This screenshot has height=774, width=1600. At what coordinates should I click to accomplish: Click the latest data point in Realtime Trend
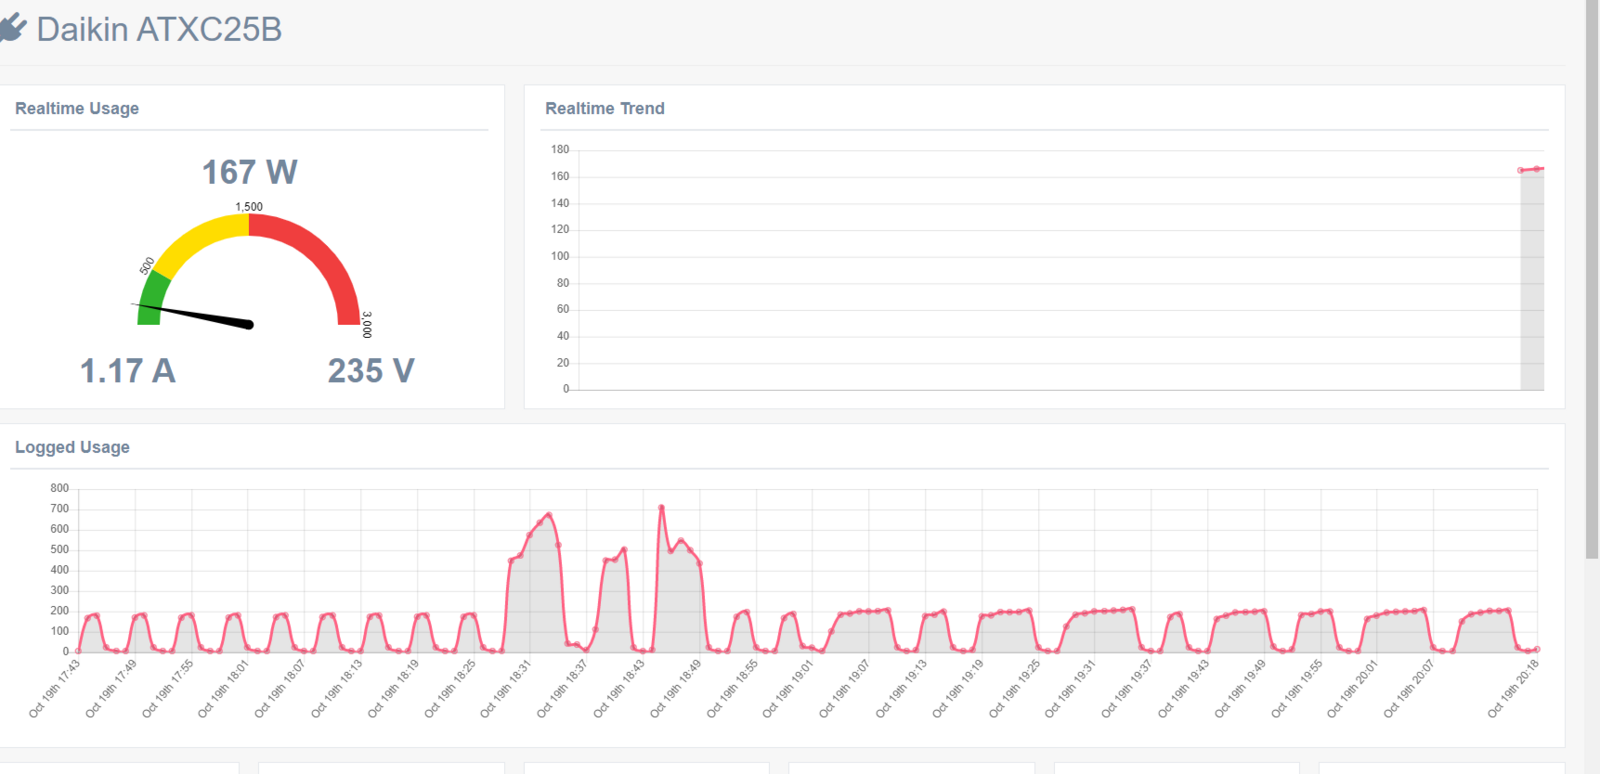(x=1538, y=169)
